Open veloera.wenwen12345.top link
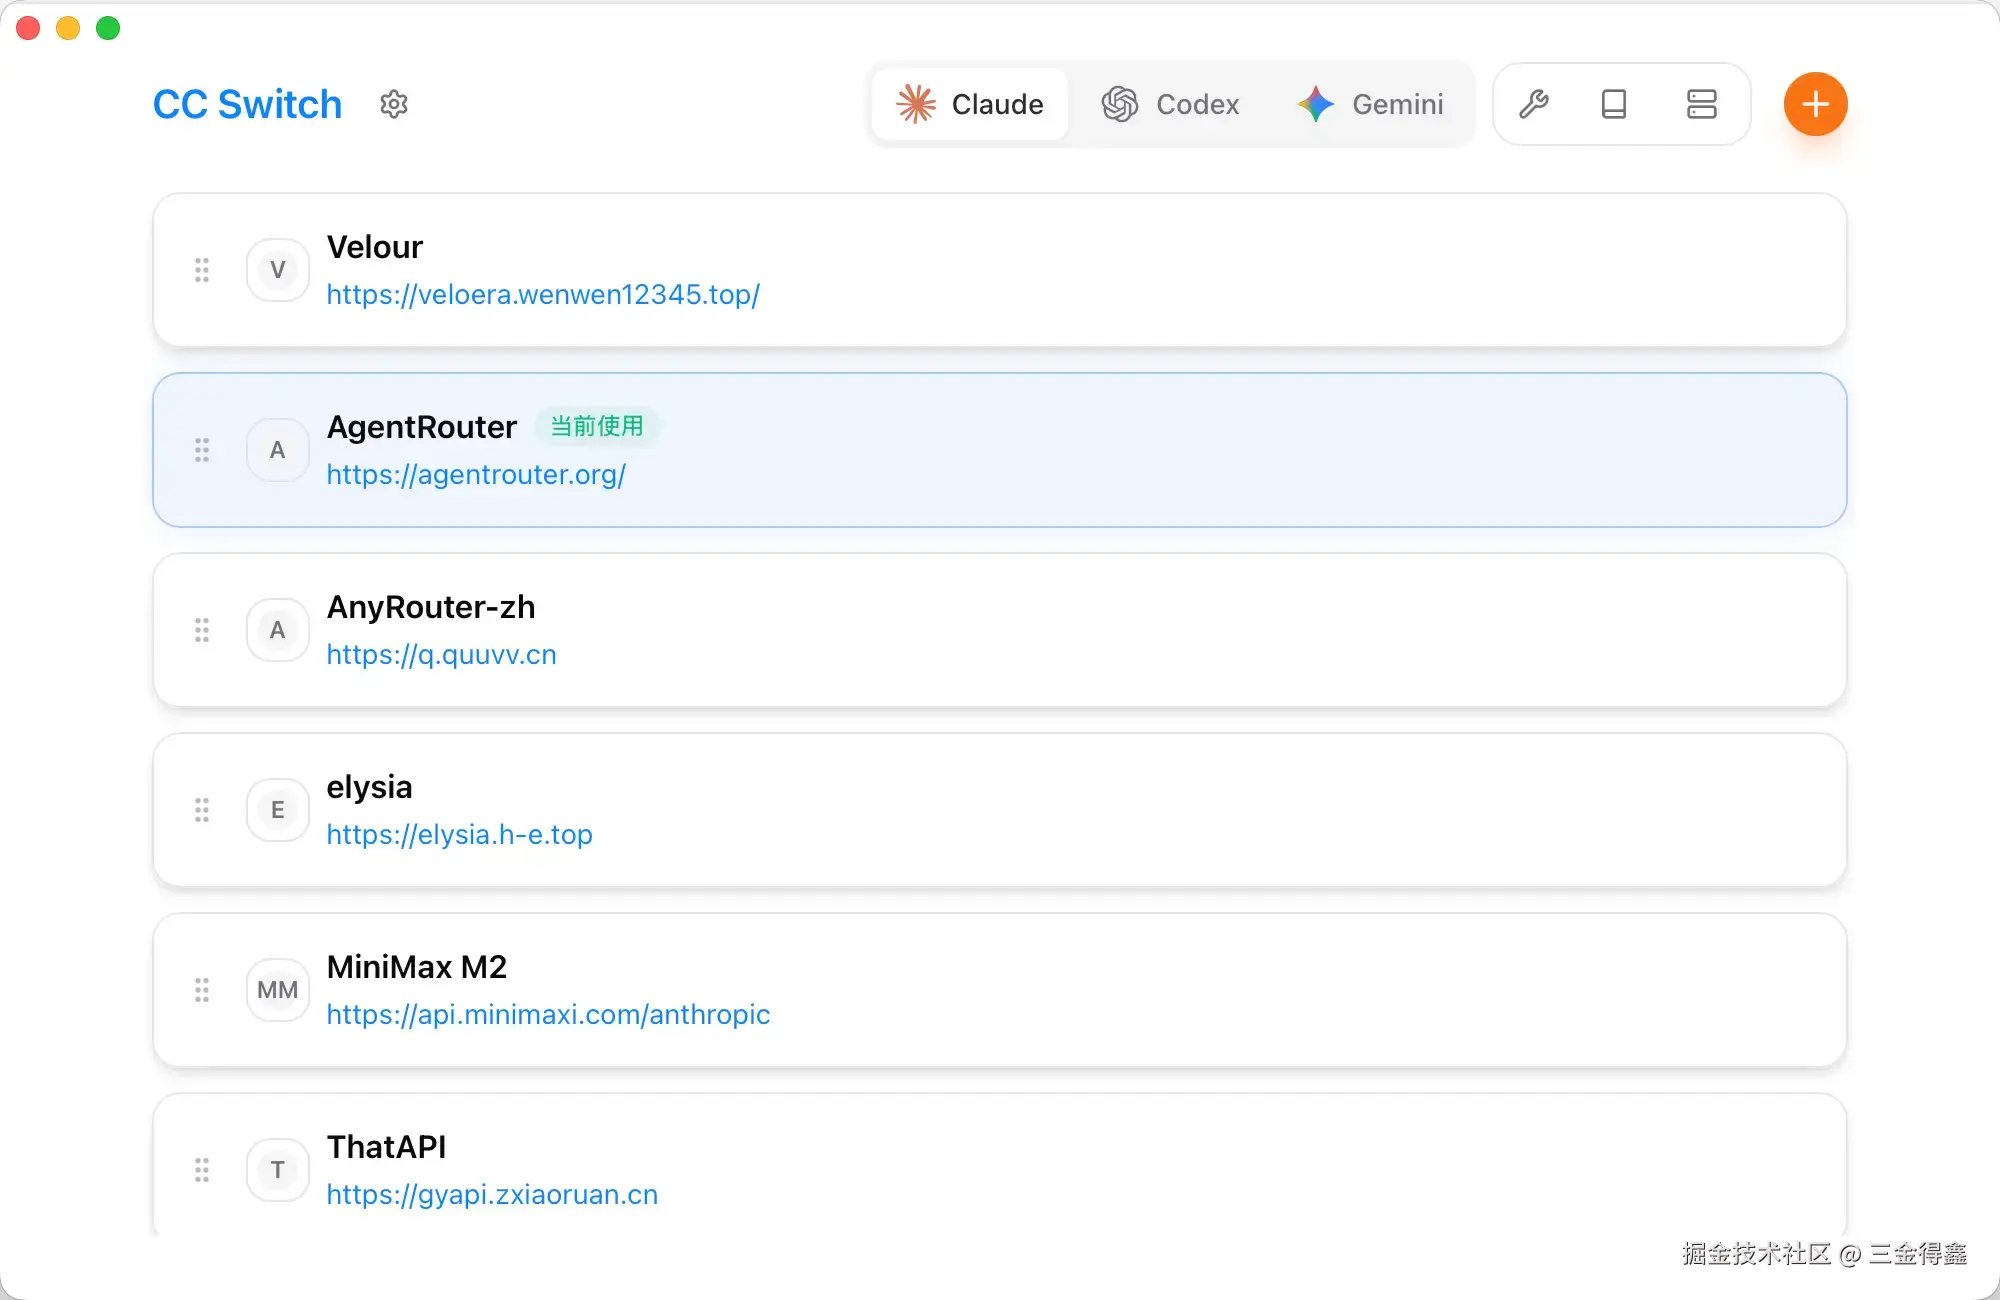 coord(543,295)
